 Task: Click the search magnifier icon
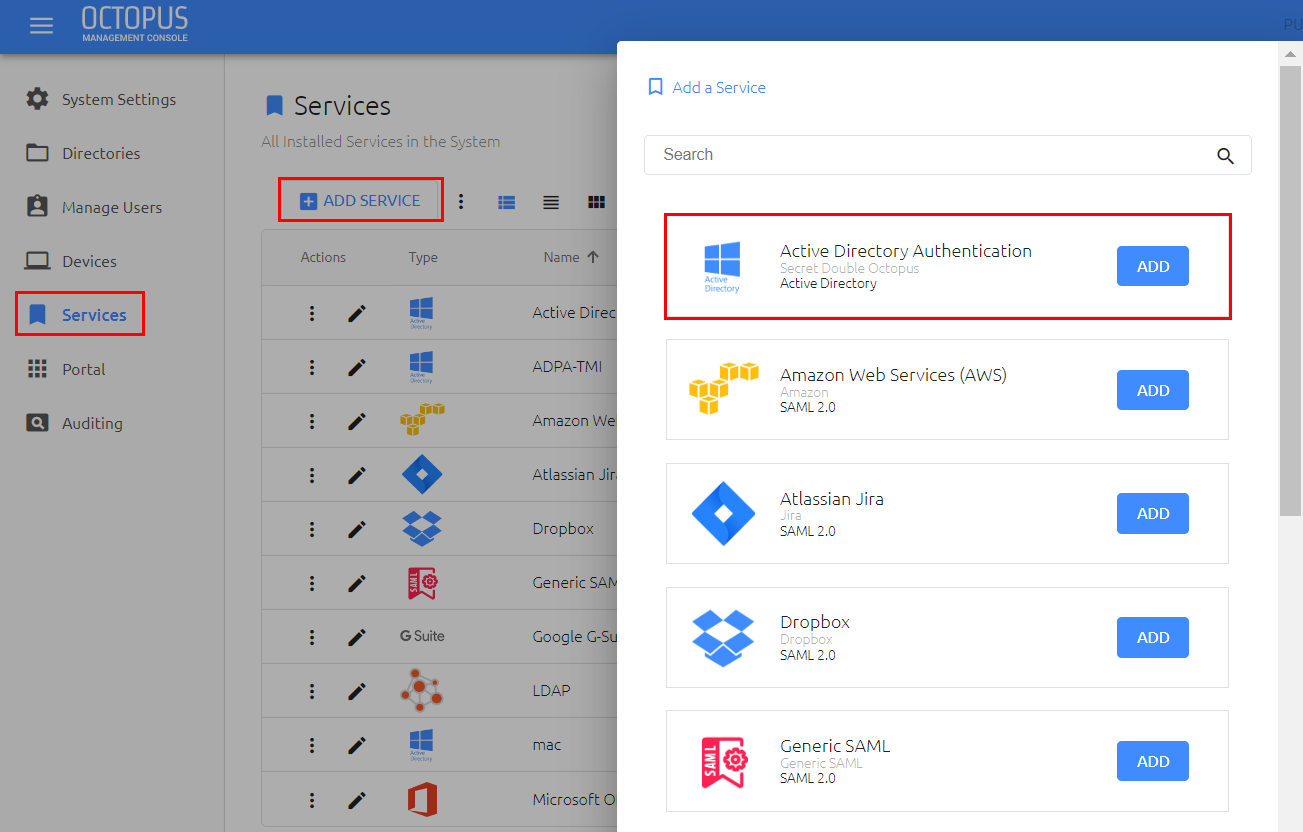tap(1225, 155)
